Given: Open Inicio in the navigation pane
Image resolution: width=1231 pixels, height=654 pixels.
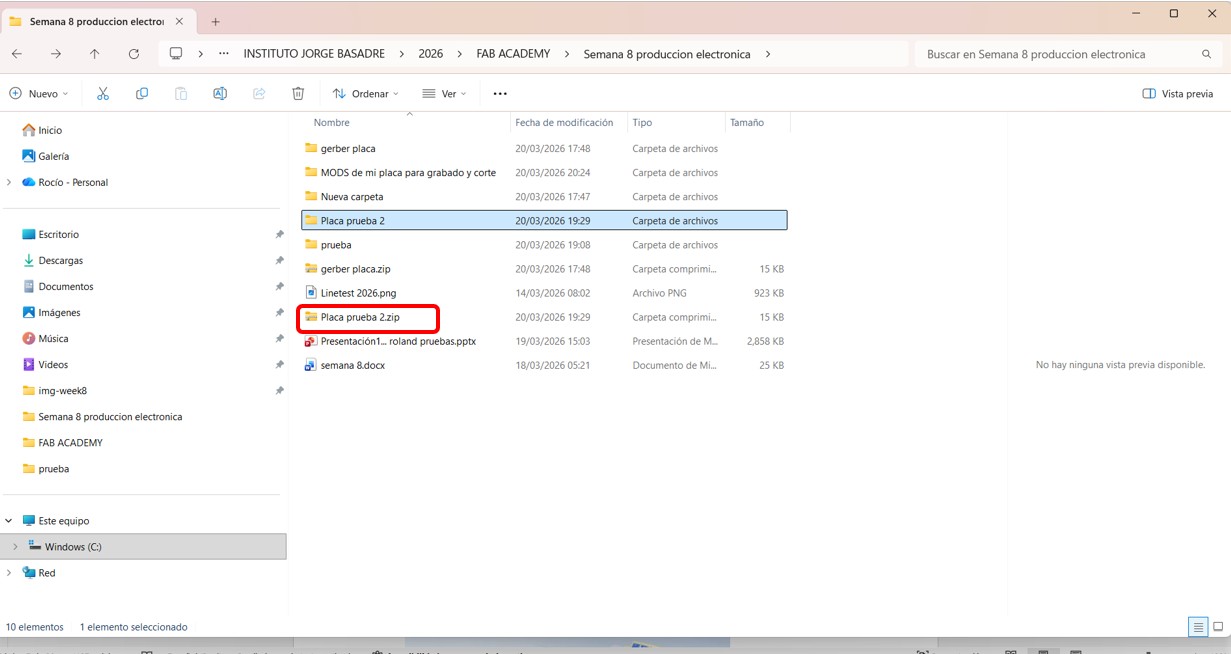Looking at the screenshot, I should [x=50, y=130].
